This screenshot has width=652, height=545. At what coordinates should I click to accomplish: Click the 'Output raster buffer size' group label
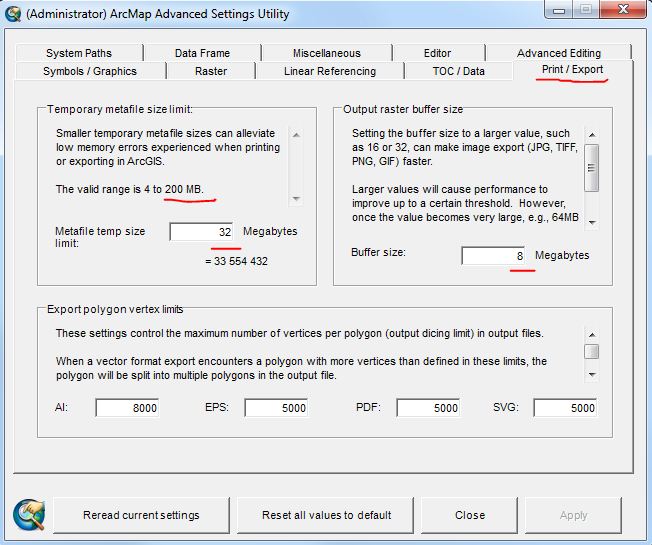pos(403,109)
